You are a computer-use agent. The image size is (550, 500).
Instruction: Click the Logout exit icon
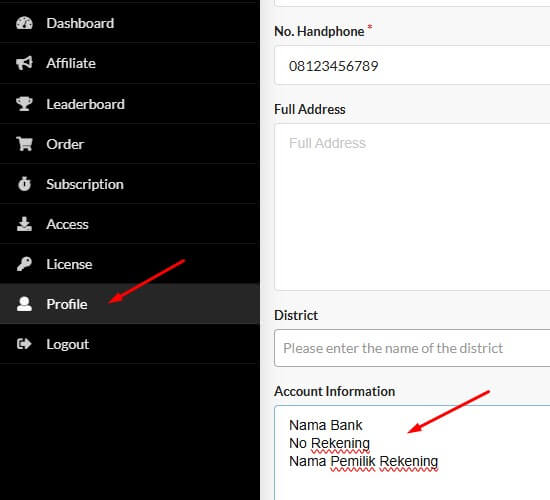24,344
